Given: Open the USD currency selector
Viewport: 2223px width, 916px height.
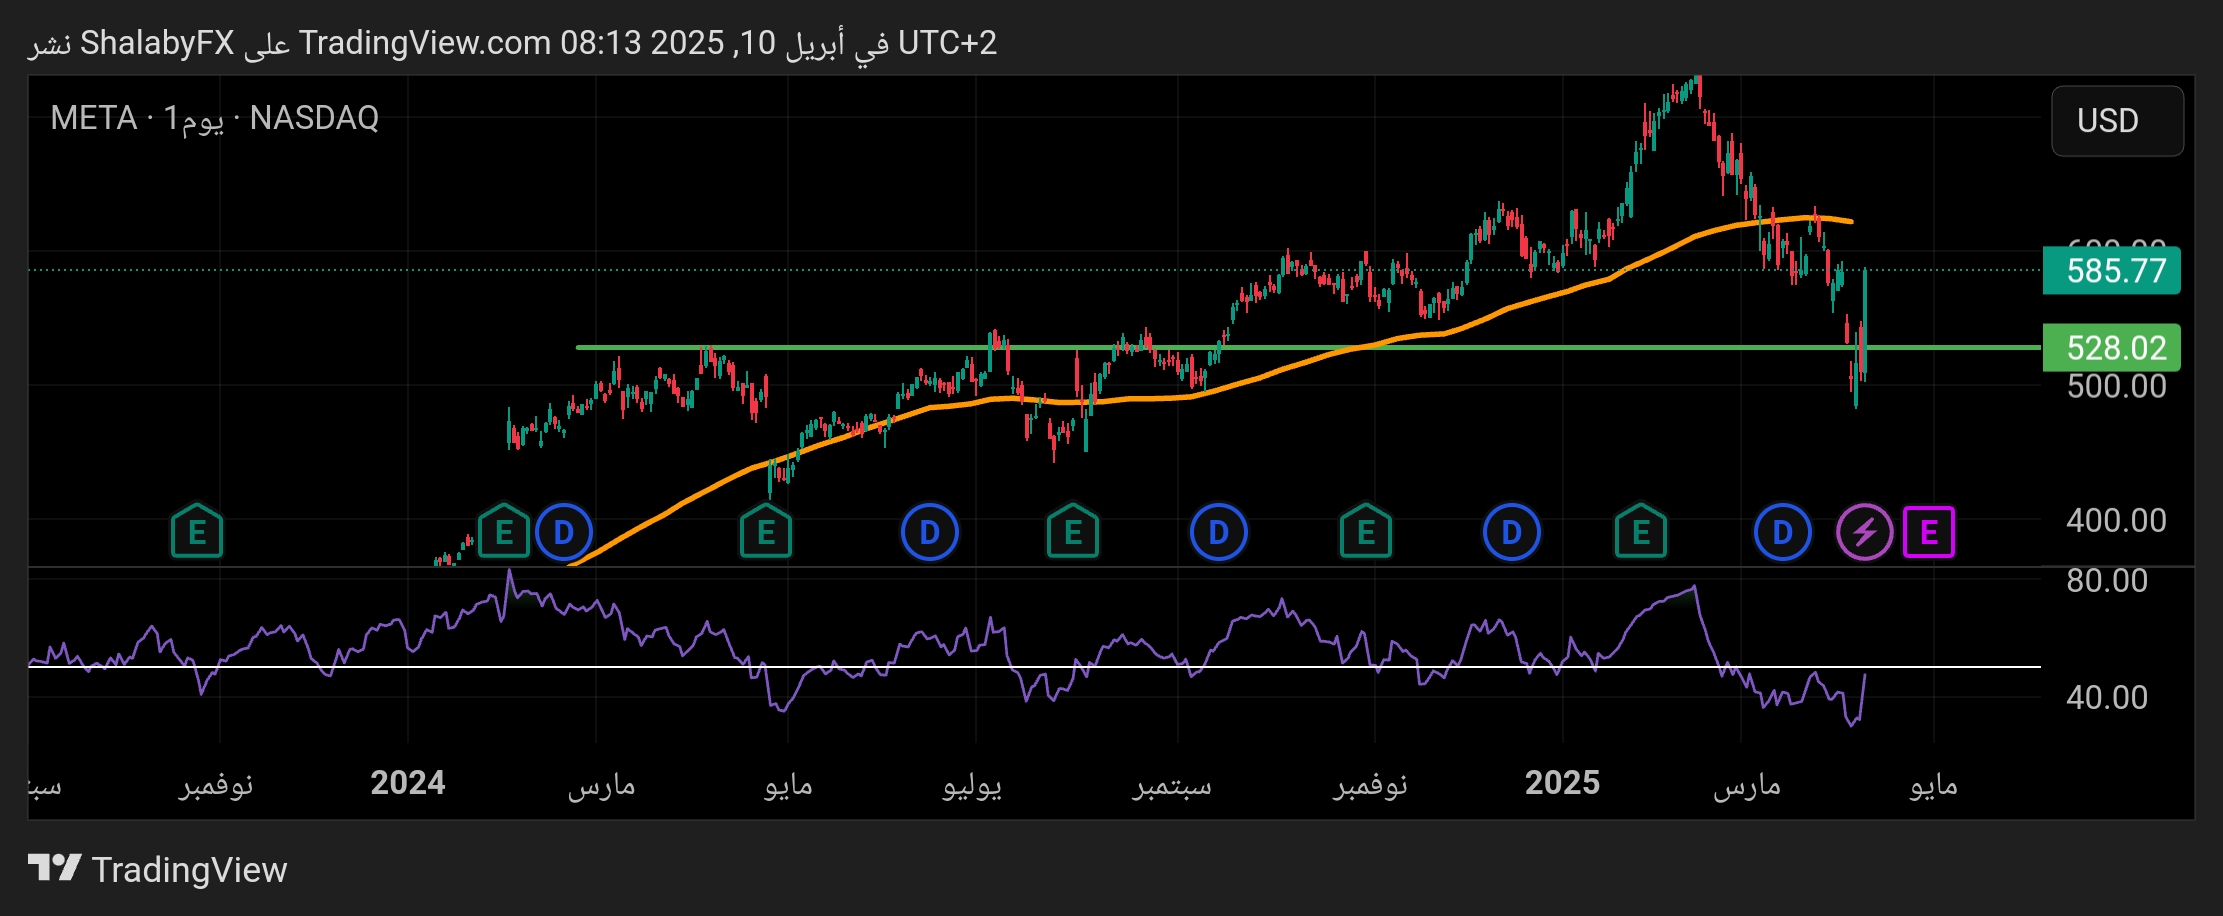Looking at the screenshot, I should tap(2117, 121).
